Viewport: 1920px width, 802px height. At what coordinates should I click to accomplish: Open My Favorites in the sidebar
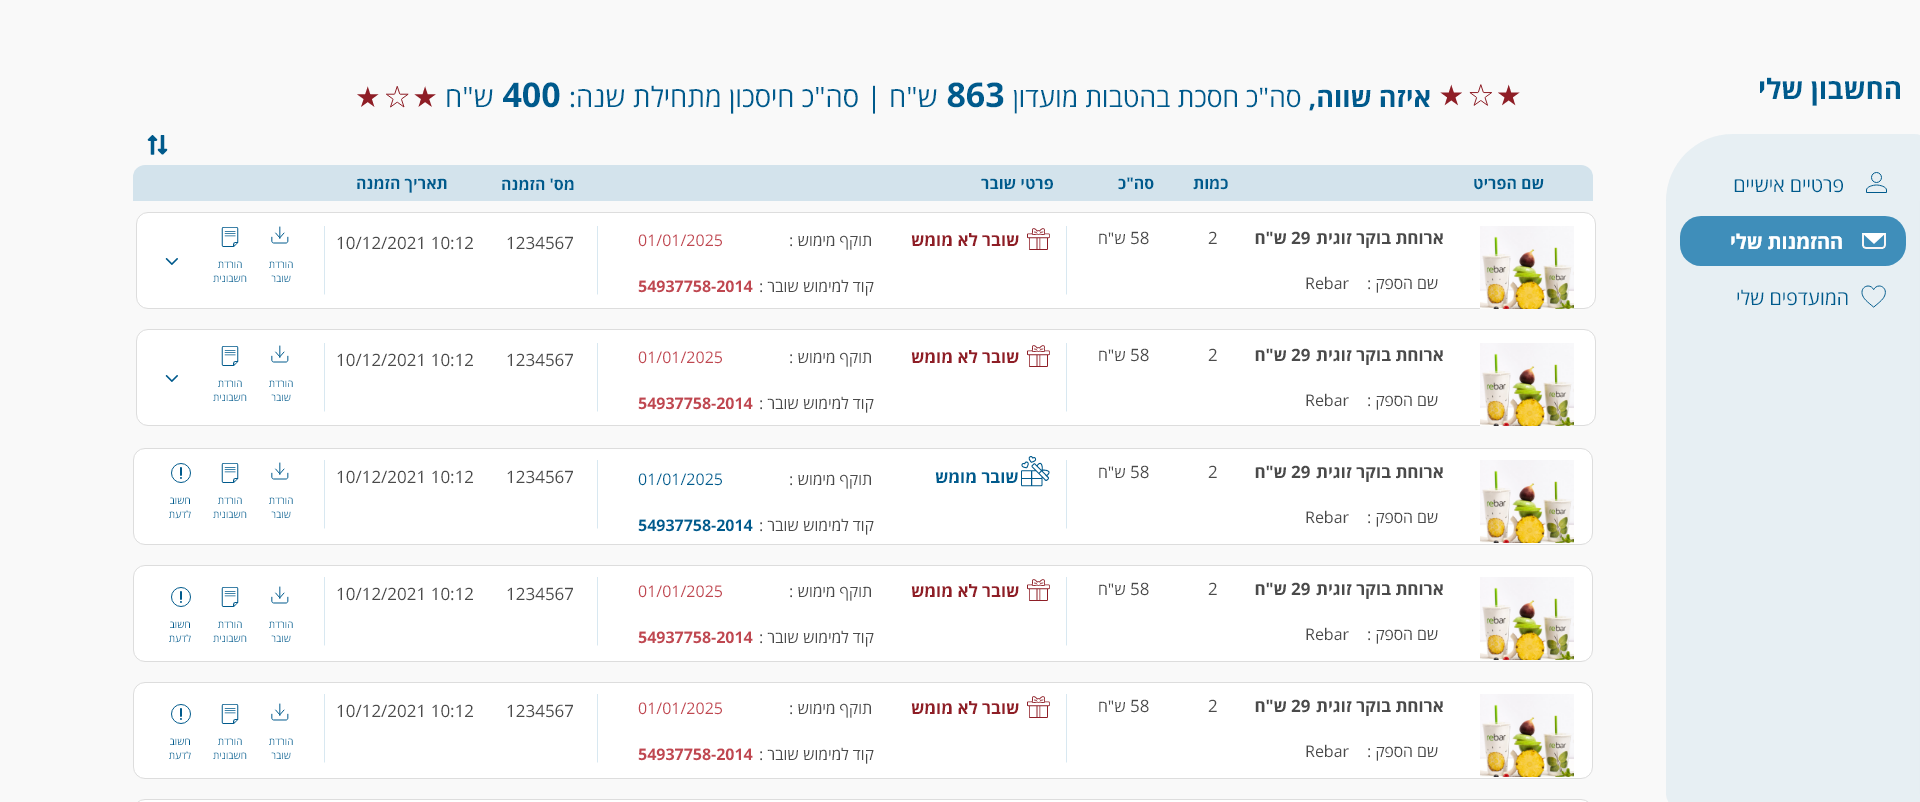[x=1811, y=297]
